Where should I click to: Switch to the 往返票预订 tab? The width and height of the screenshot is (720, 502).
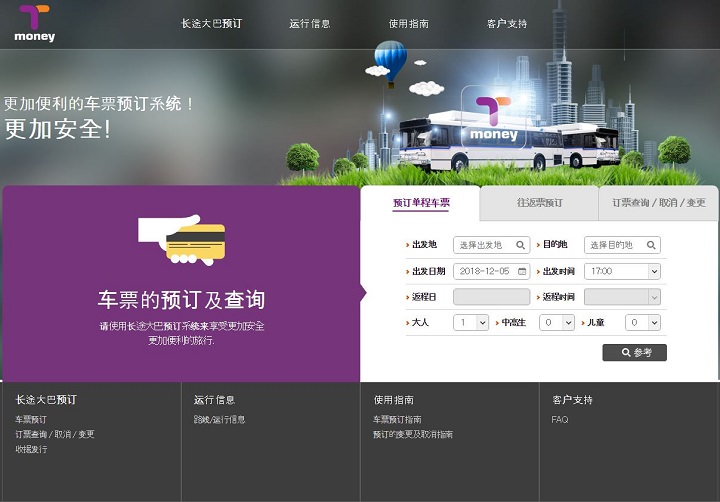pyautogui.click(x=540, y=203)
